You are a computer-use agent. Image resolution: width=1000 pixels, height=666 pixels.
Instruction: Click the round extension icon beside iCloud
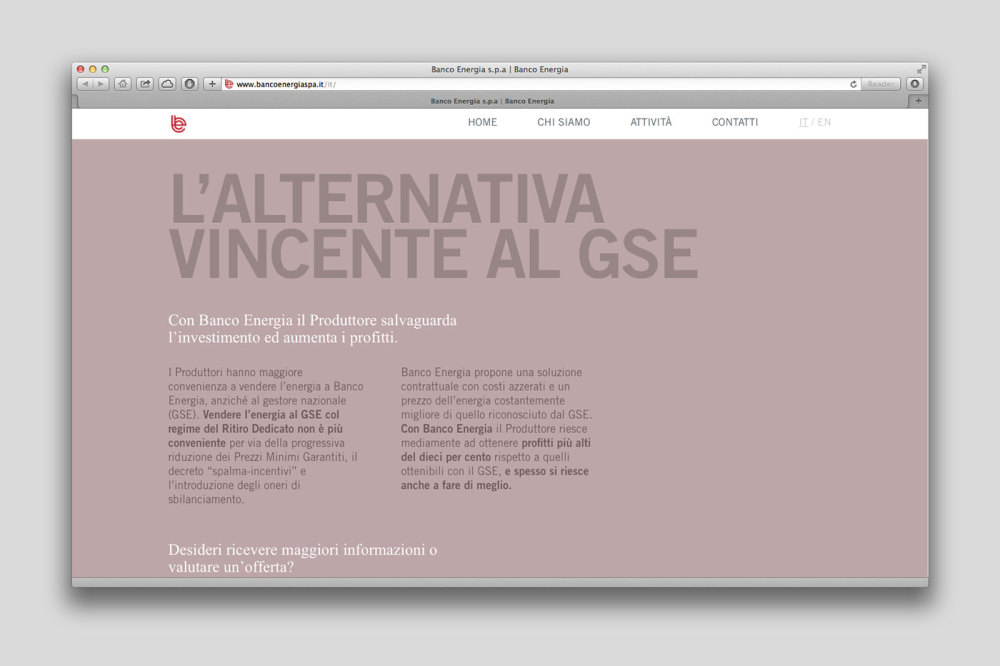189,84
